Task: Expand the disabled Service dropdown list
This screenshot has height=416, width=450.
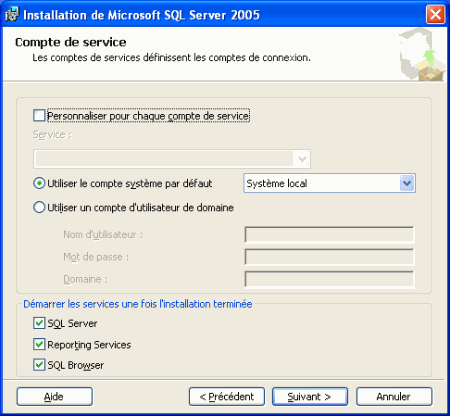Action: (302, 159)
